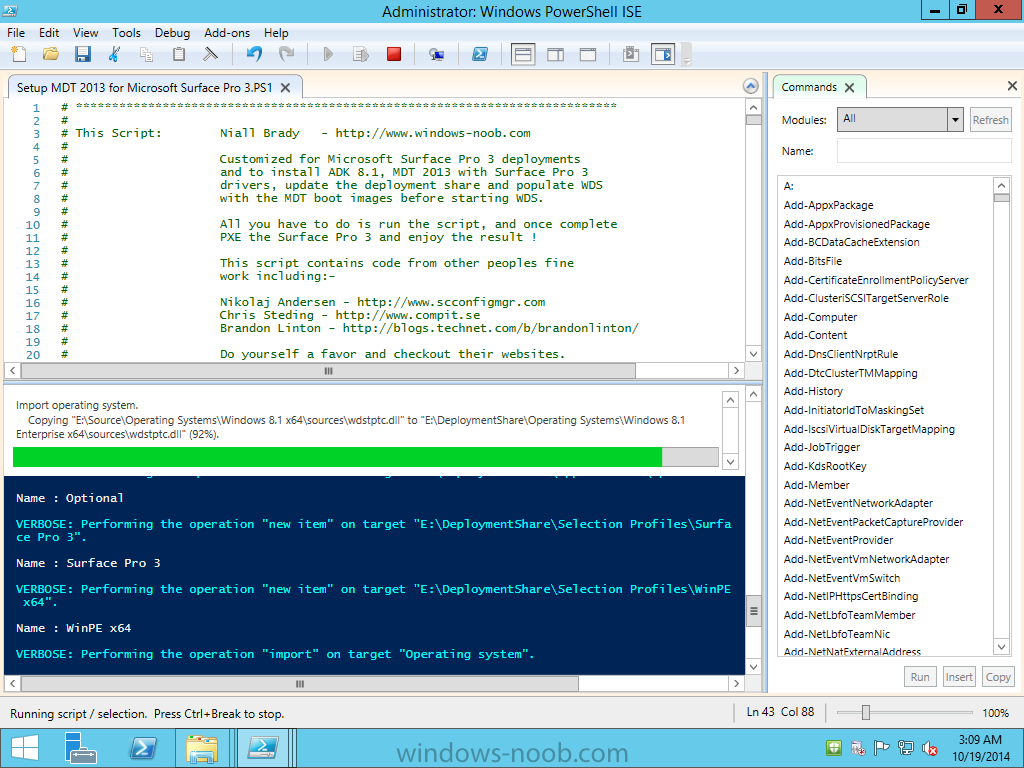This screenshot has height=768, width=1024.
Task: Select Add-Content in the command list
Action: pos(815,336)
